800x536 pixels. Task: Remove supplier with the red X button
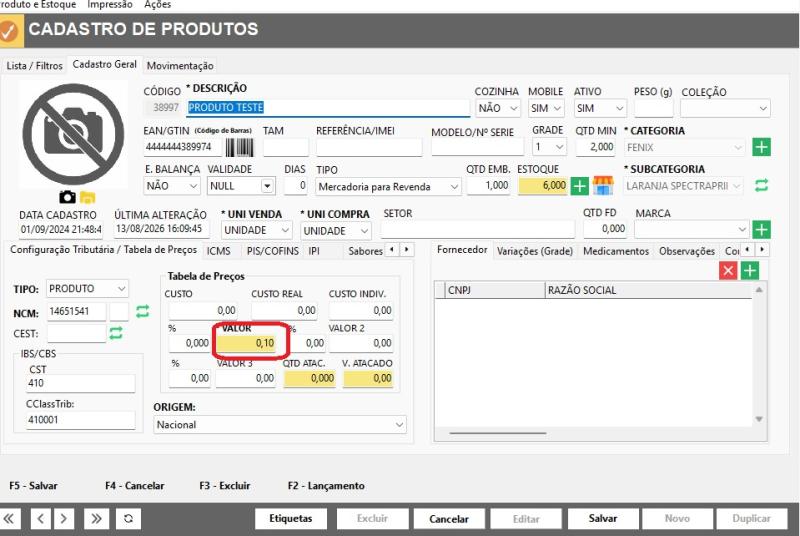point(728,270)
